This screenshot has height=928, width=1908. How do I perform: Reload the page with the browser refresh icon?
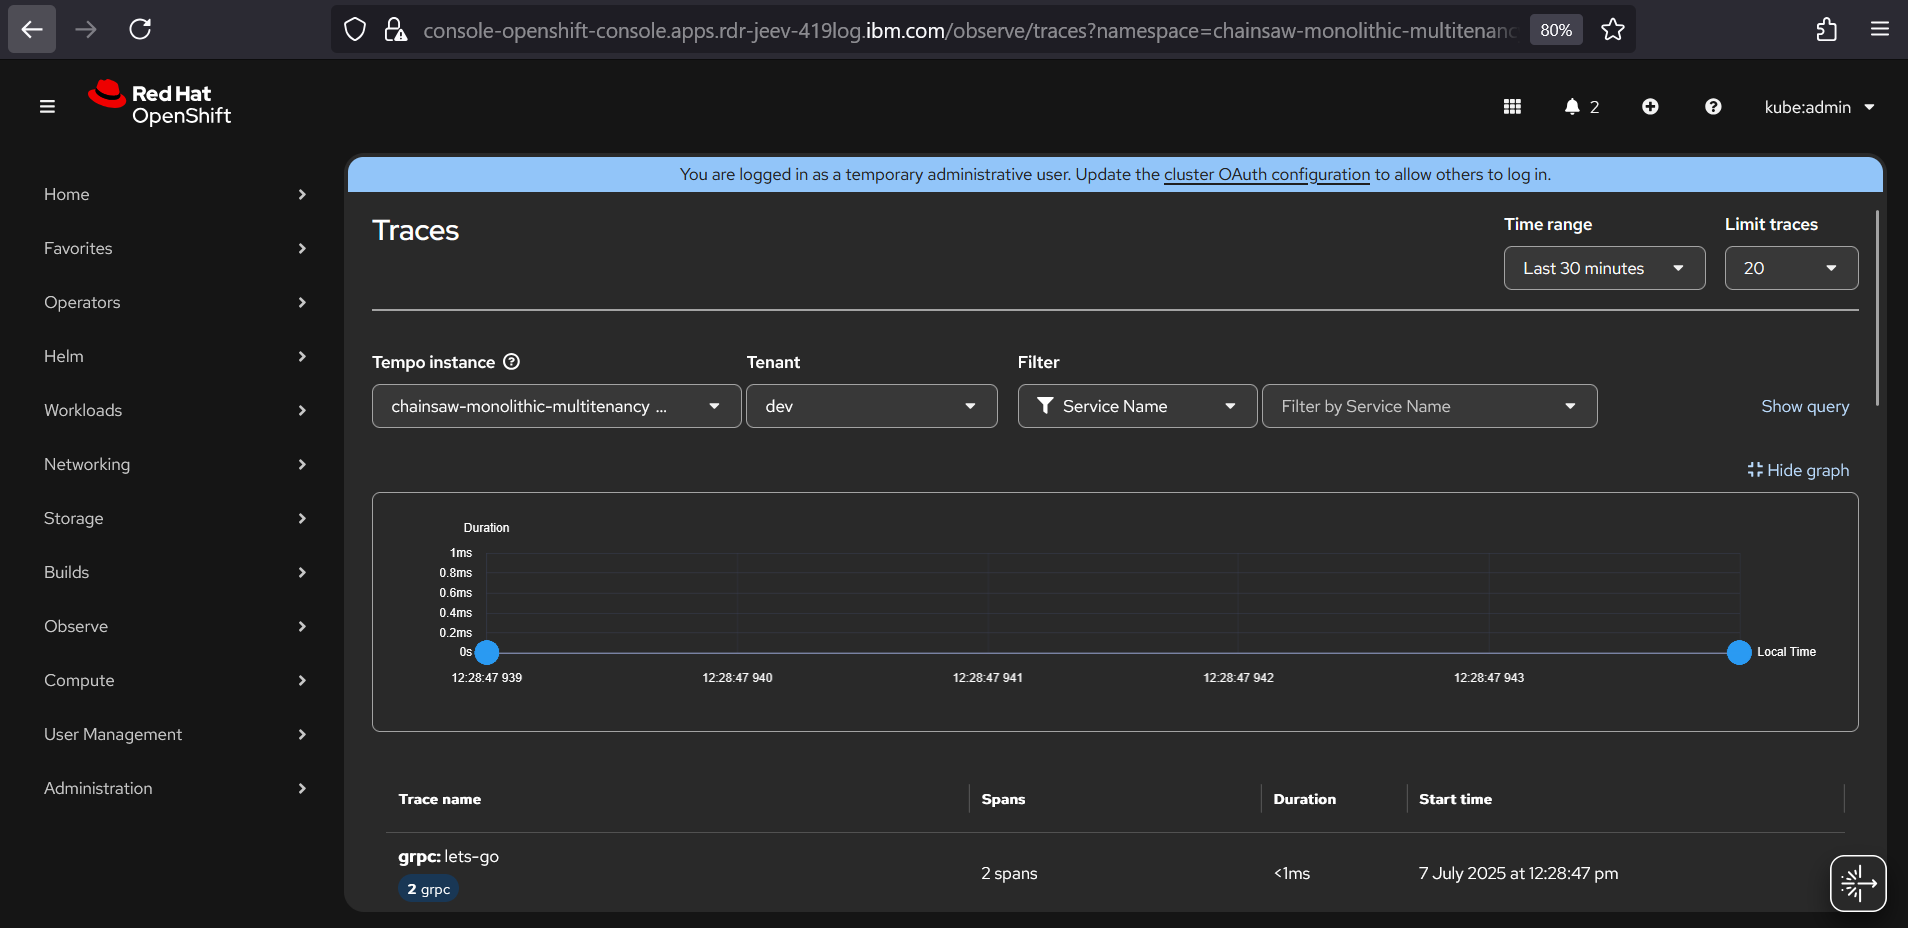(x=140, y=29)
